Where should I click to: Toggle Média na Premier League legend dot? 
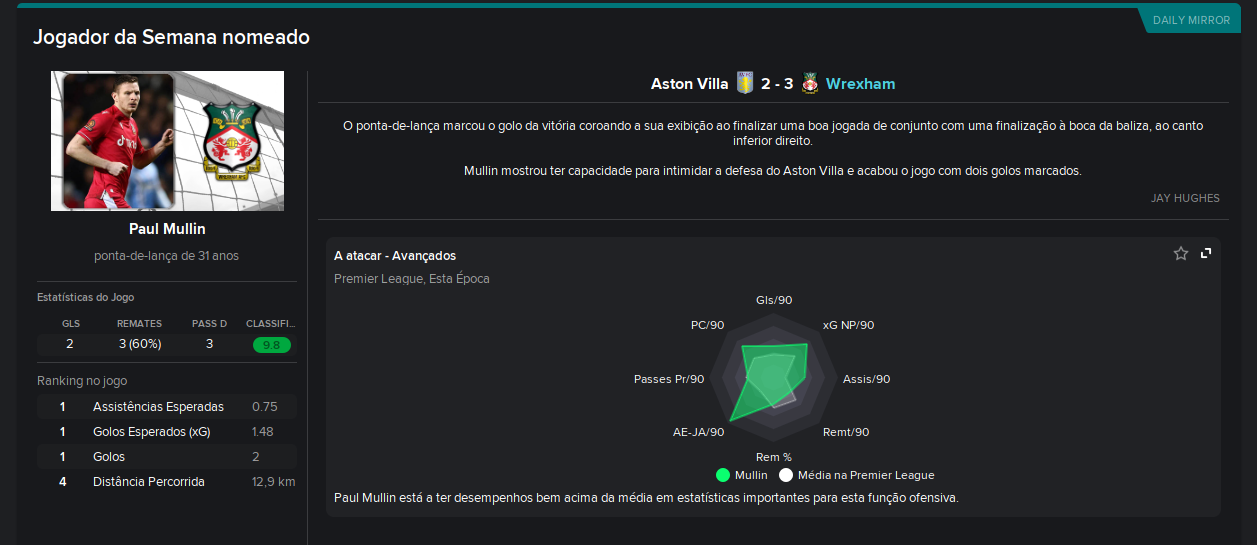[786, 475]
